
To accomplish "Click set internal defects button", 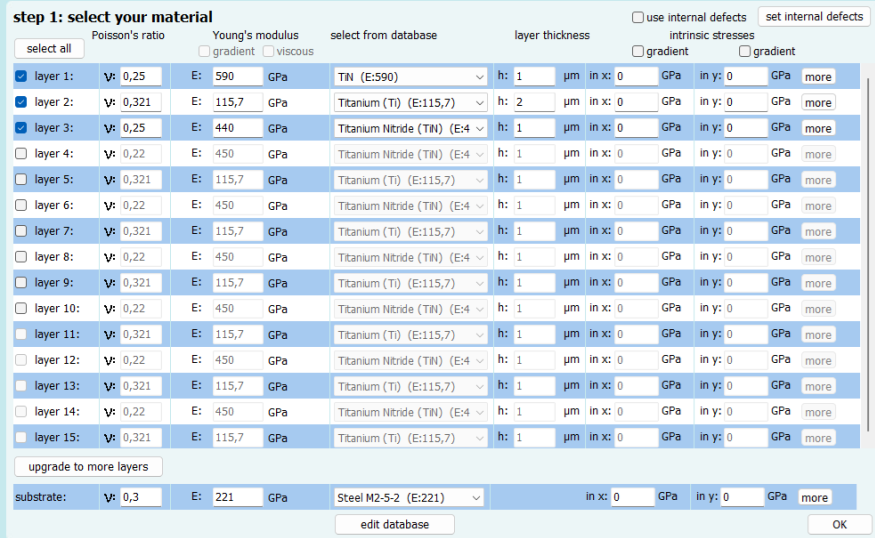I will [813, 17].
